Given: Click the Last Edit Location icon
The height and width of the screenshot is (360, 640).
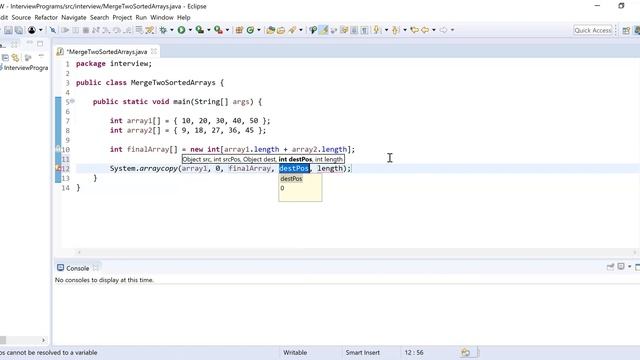Looking at the screenshot, I should coord(414,30).
